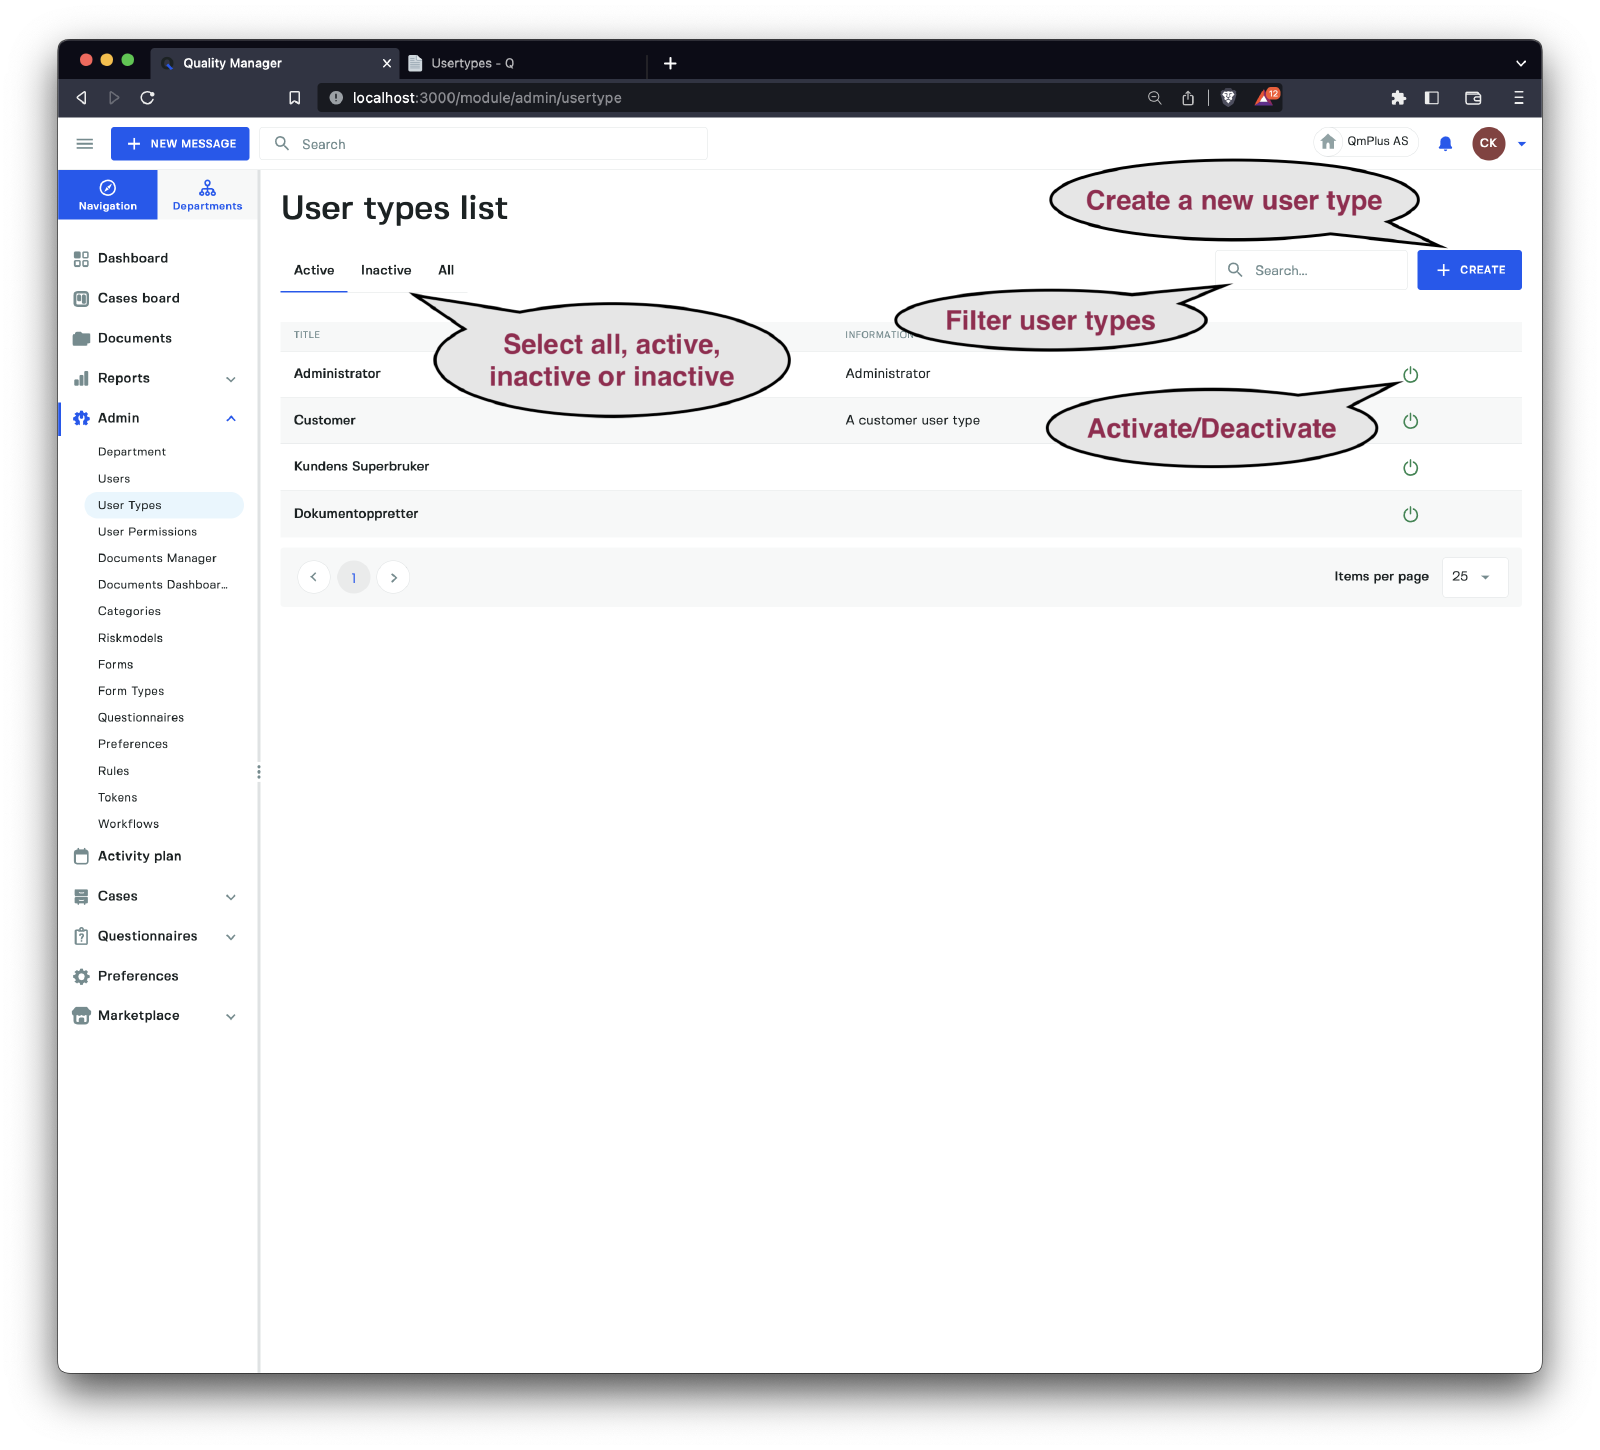1600x1450 pixels.
Task: Deactivate the Administrator user type
Action: [x=1410, y=375]
